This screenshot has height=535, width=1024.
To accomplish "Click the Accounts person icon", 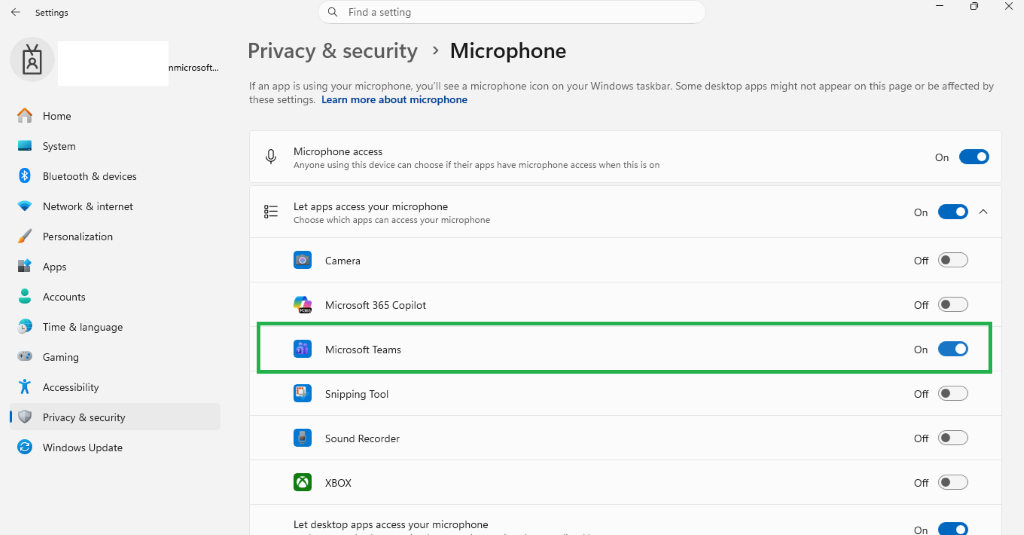I will coord(25,296).
